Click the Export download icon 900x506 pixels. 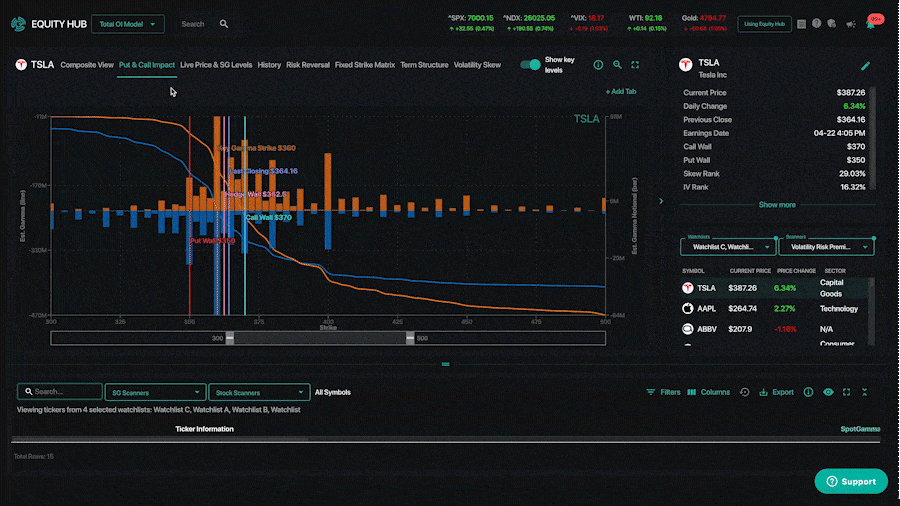[x=763, y=392]
